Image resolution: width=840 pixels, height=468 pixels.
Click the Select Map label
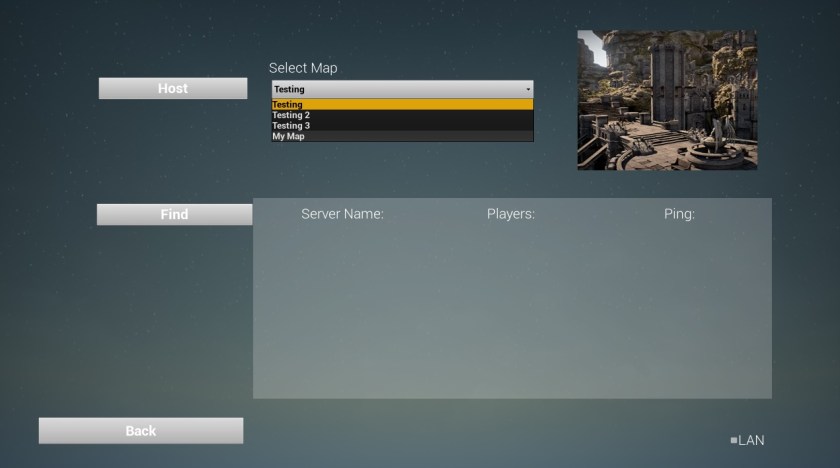tap(303, 68)
